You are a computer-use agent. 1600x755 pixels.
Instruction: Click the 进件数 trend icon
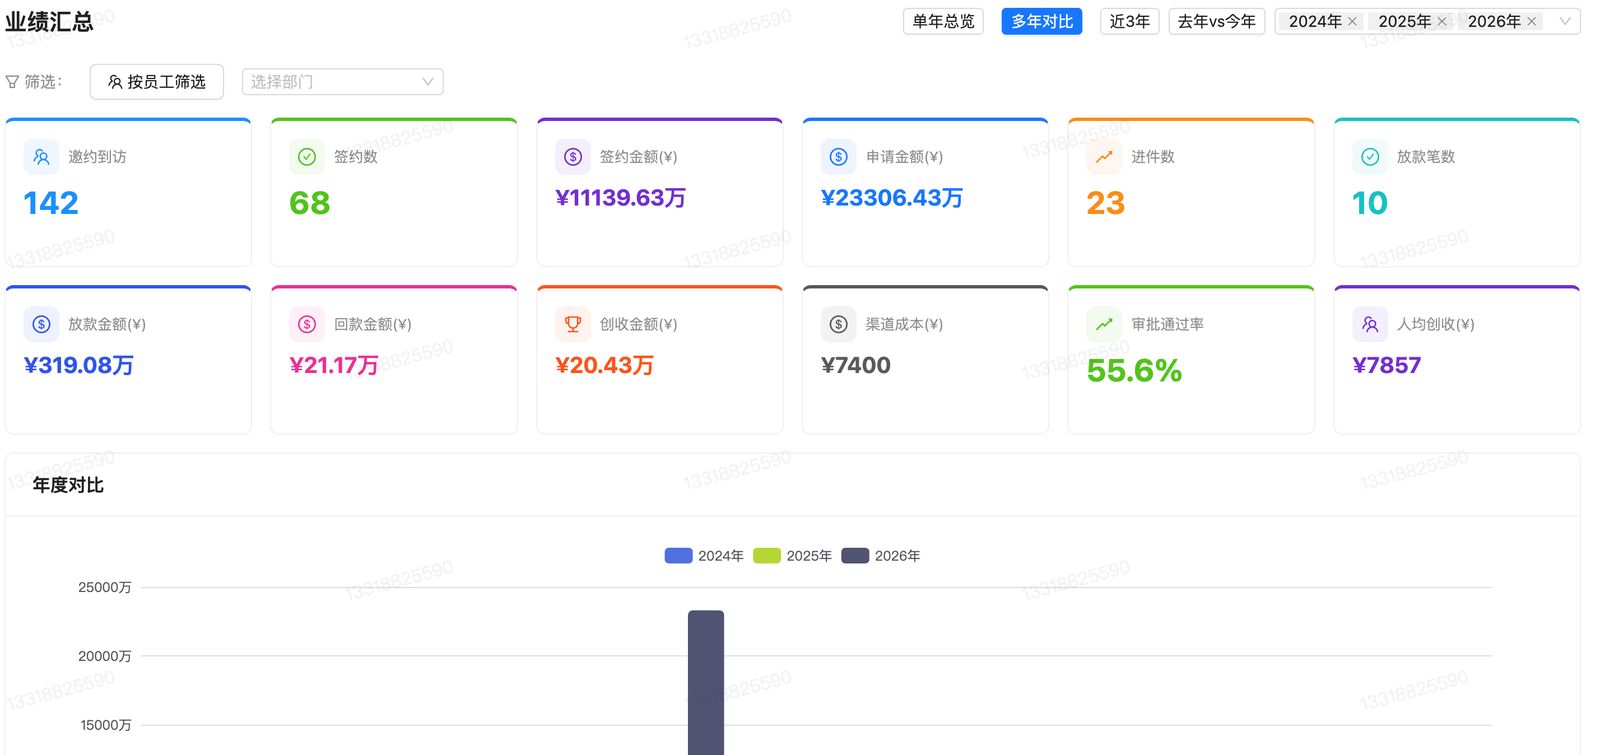pos(1104,157)
